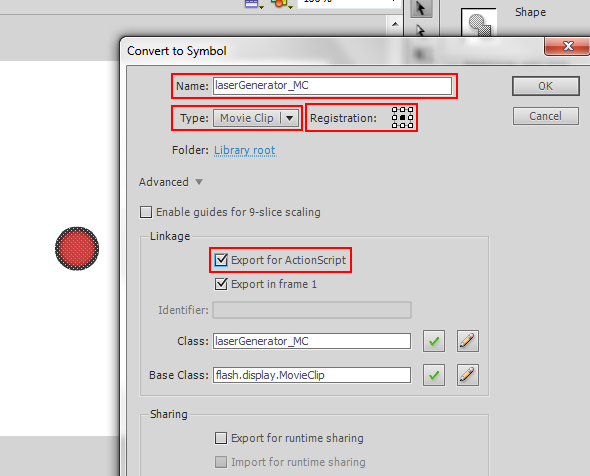The width and height of the screenshot is (590, 476).
Task: Click the Identifier input field
Action: [x=312, y=310]
